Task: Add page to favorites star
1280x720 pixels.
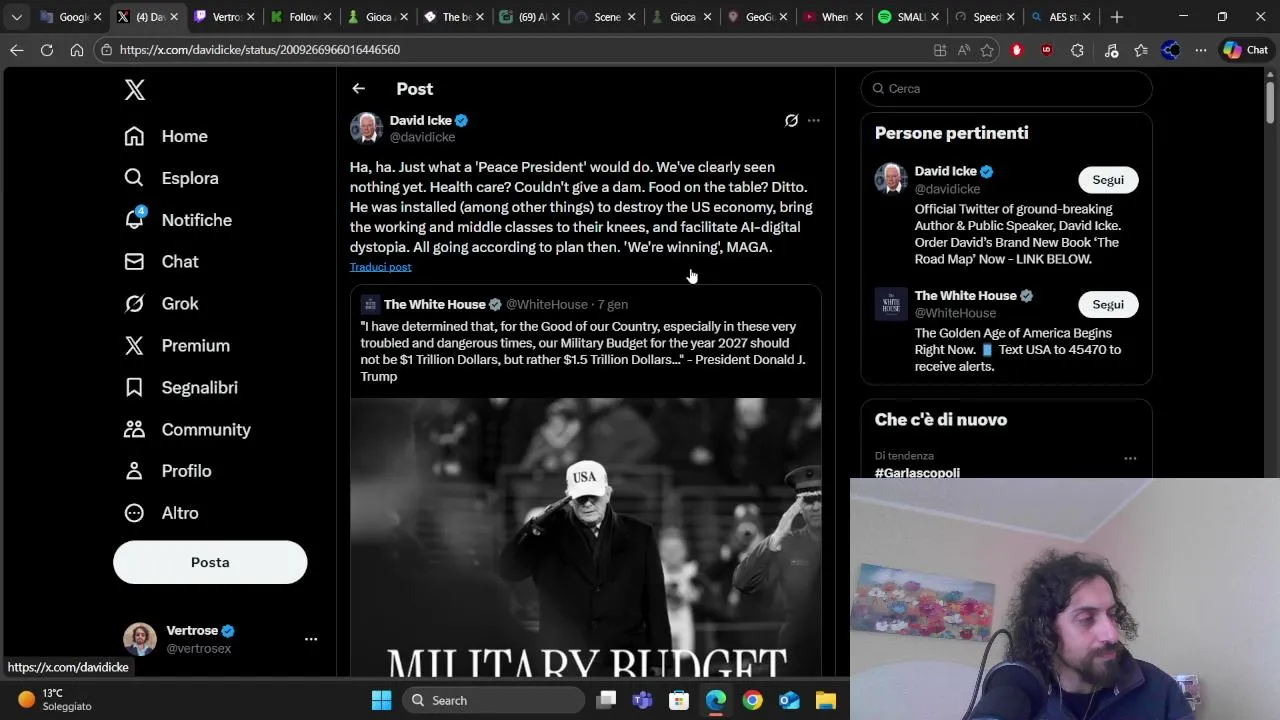Action: [x=987, y=50]
